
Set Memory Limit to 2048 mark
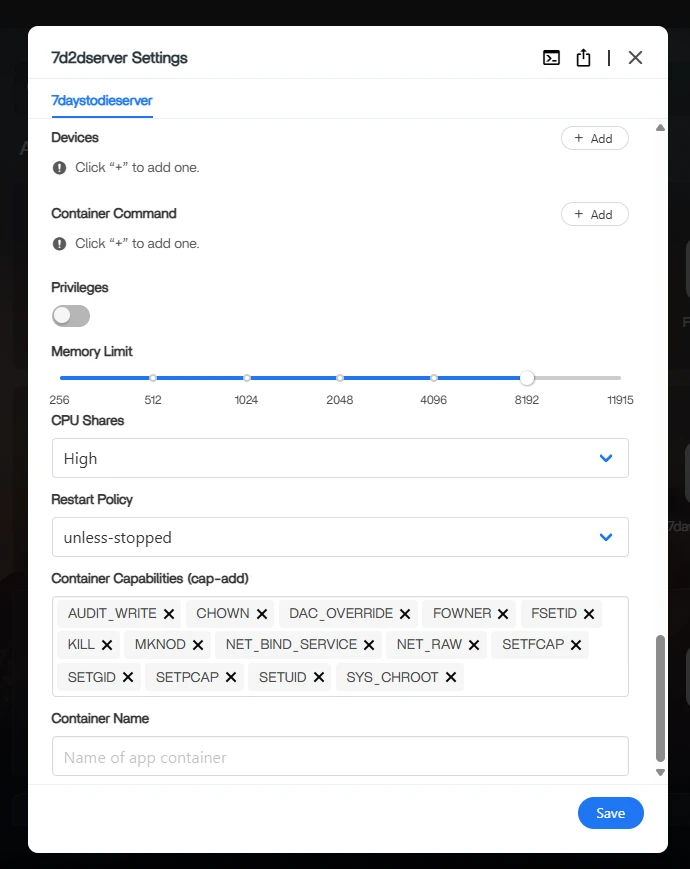[x=340, y=378]
